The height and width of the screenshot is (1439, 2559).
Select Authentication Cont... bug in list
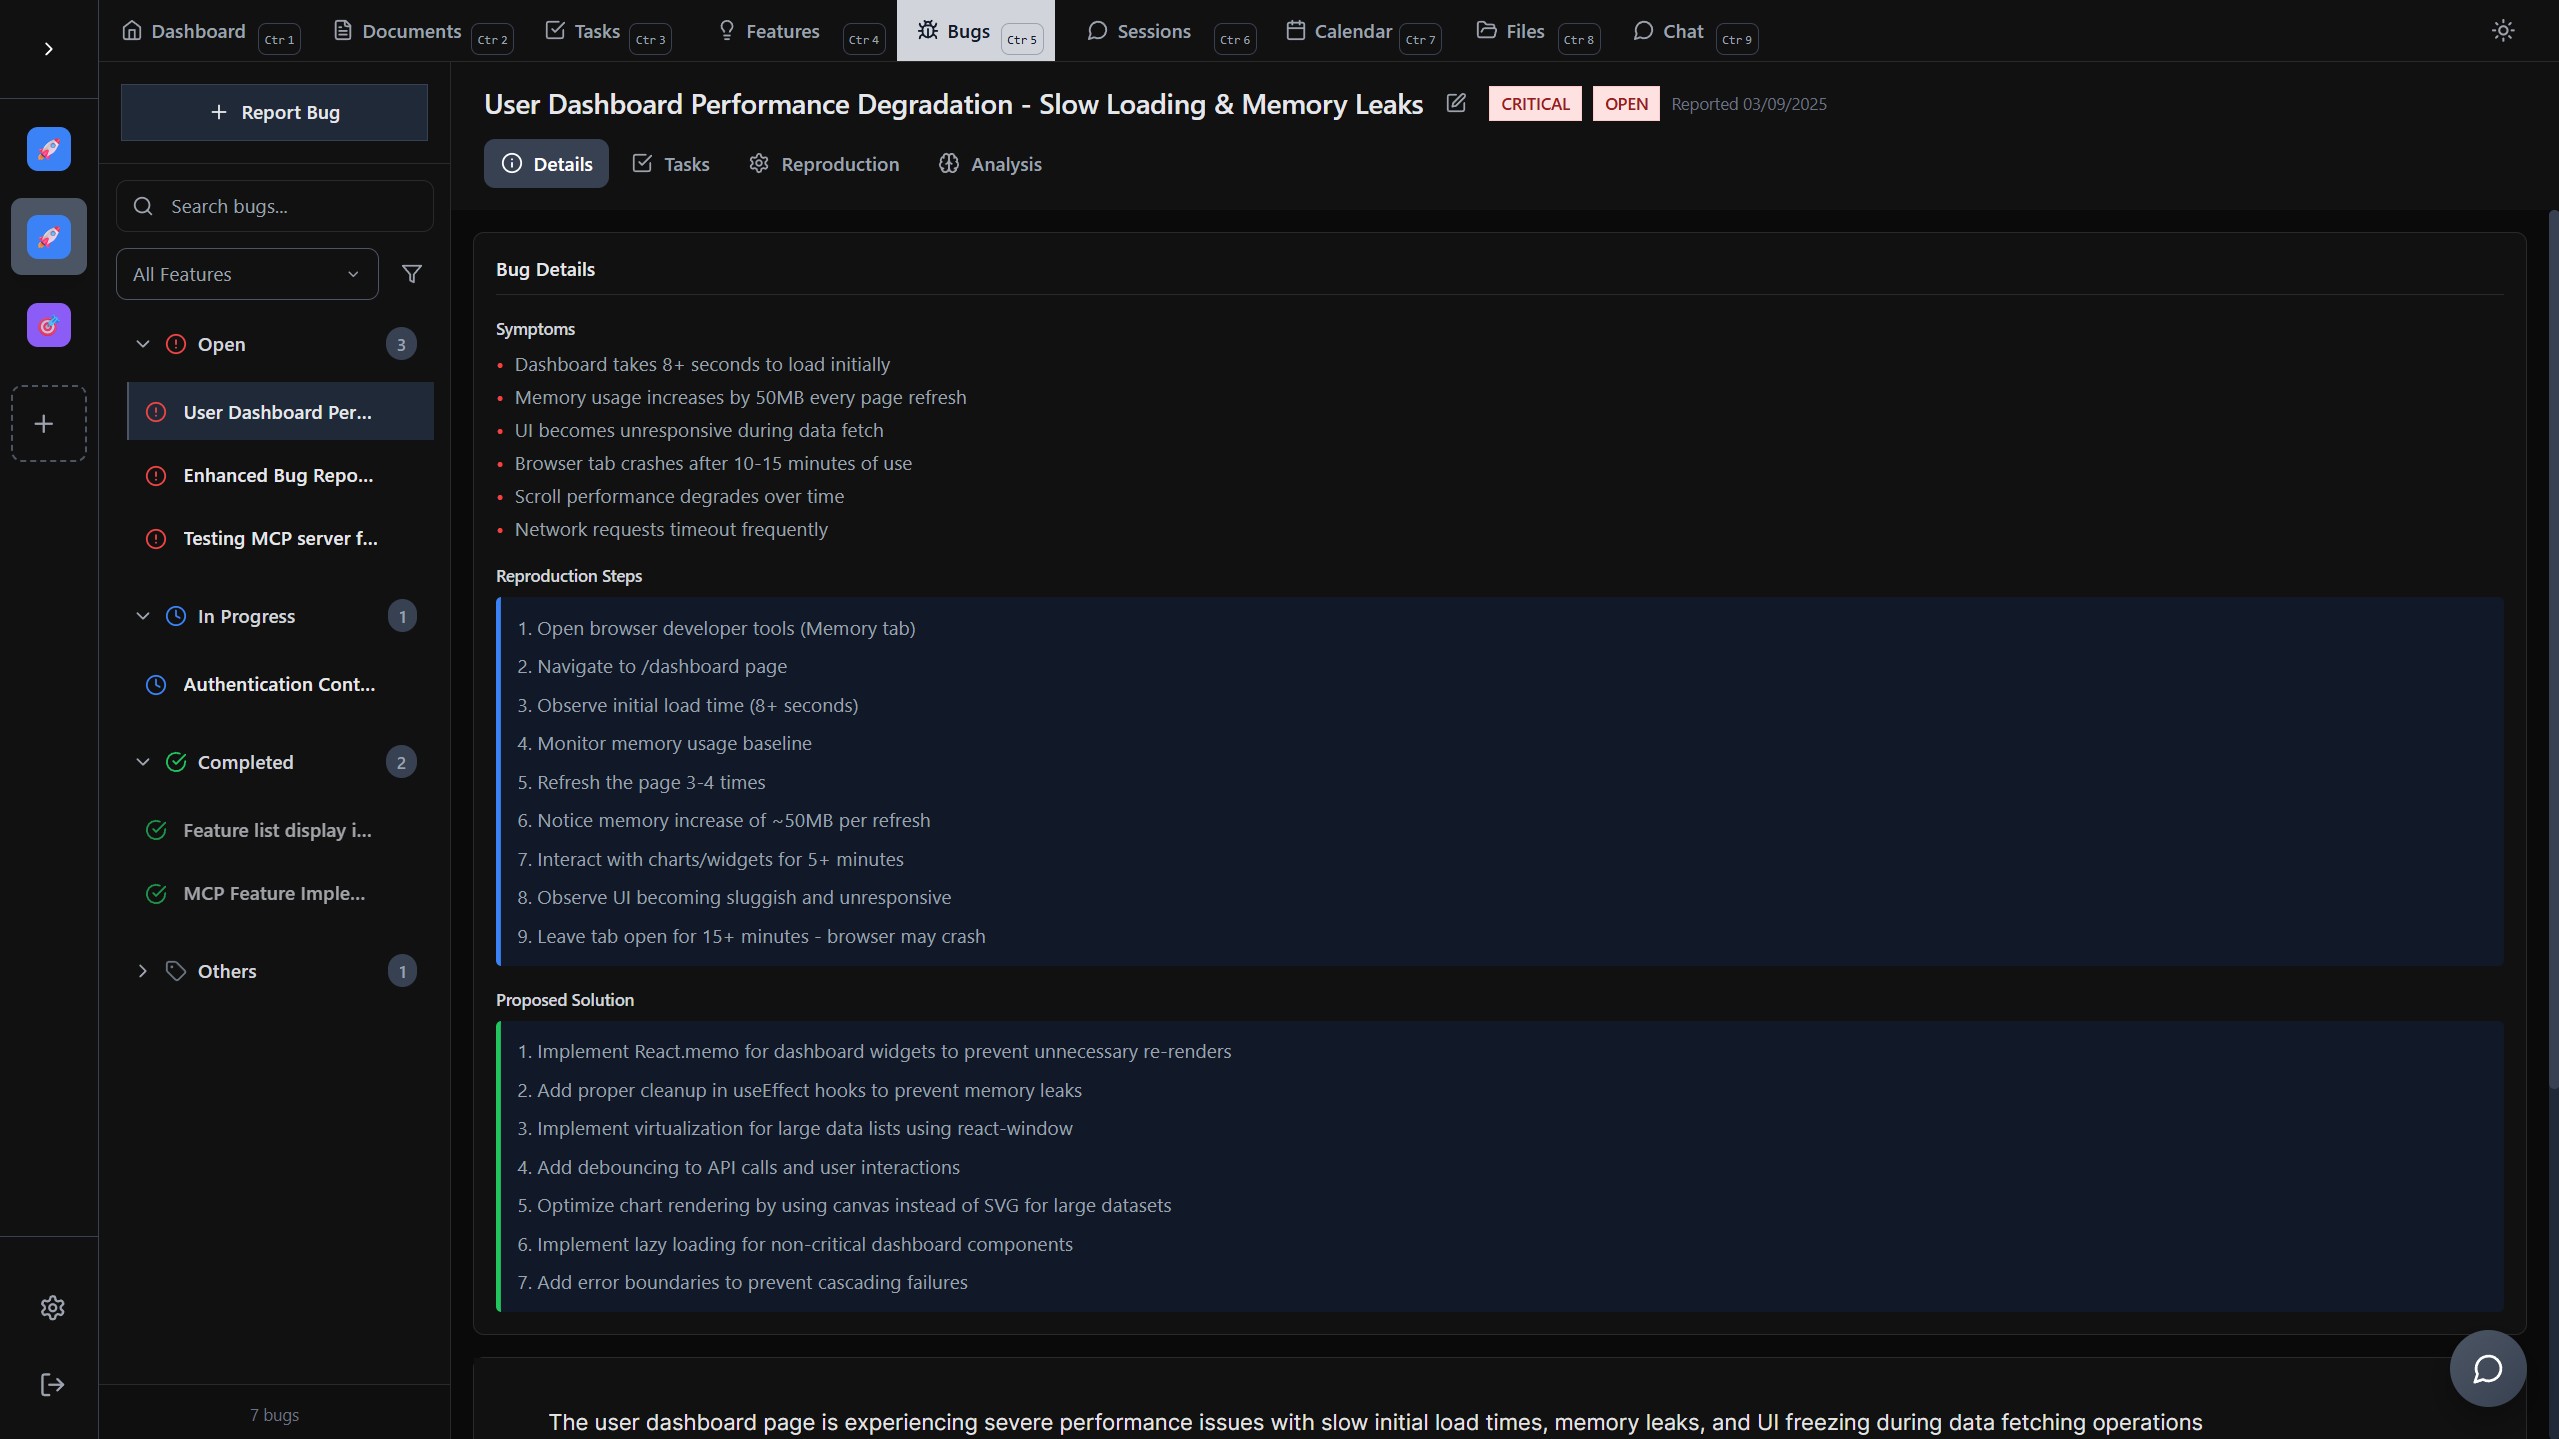click(279, 685)
